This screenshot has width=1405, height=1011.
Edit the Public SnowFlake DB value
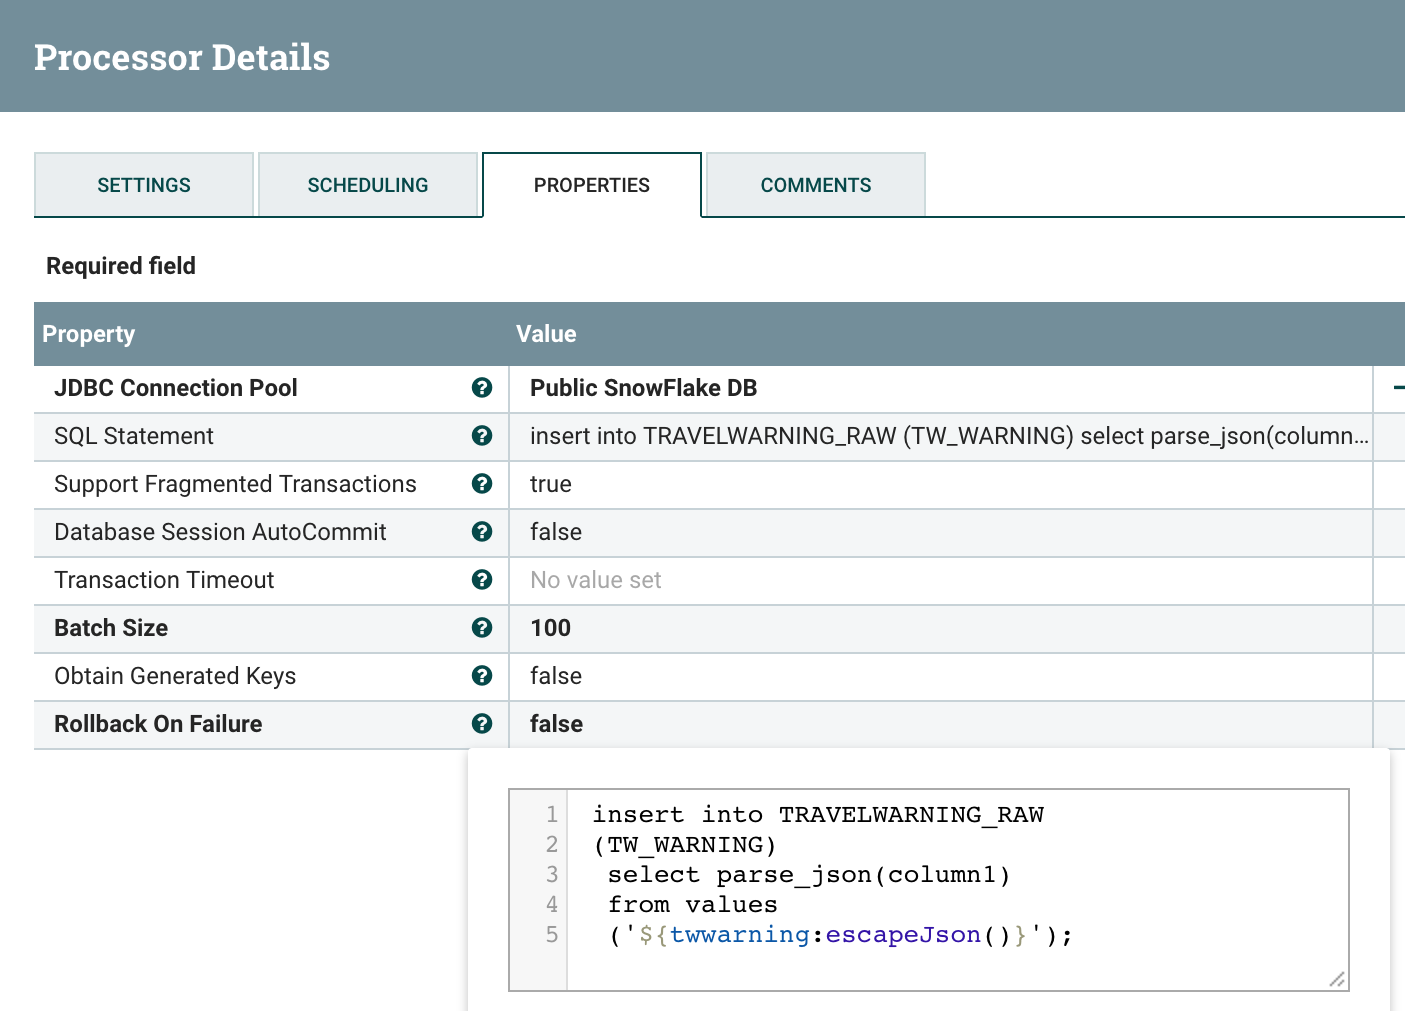pyautogui.click(x=941, y=388)
